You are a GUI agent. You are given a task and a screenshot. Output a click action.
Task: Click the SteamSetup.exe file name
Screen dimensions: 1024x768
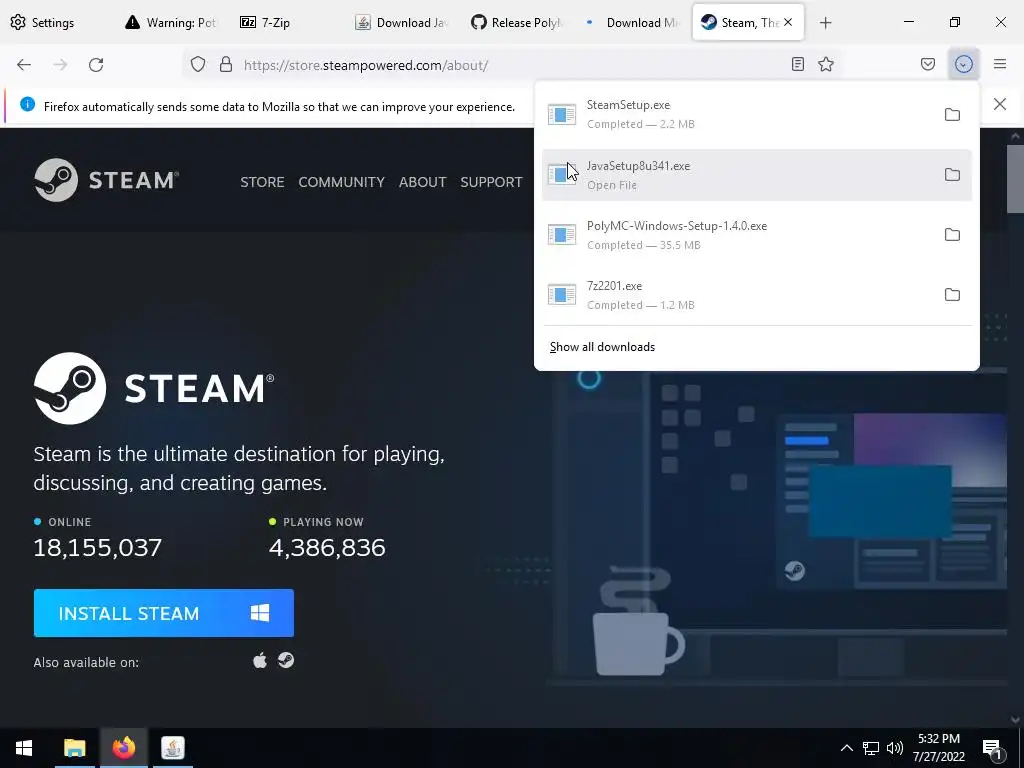point(628,105)
